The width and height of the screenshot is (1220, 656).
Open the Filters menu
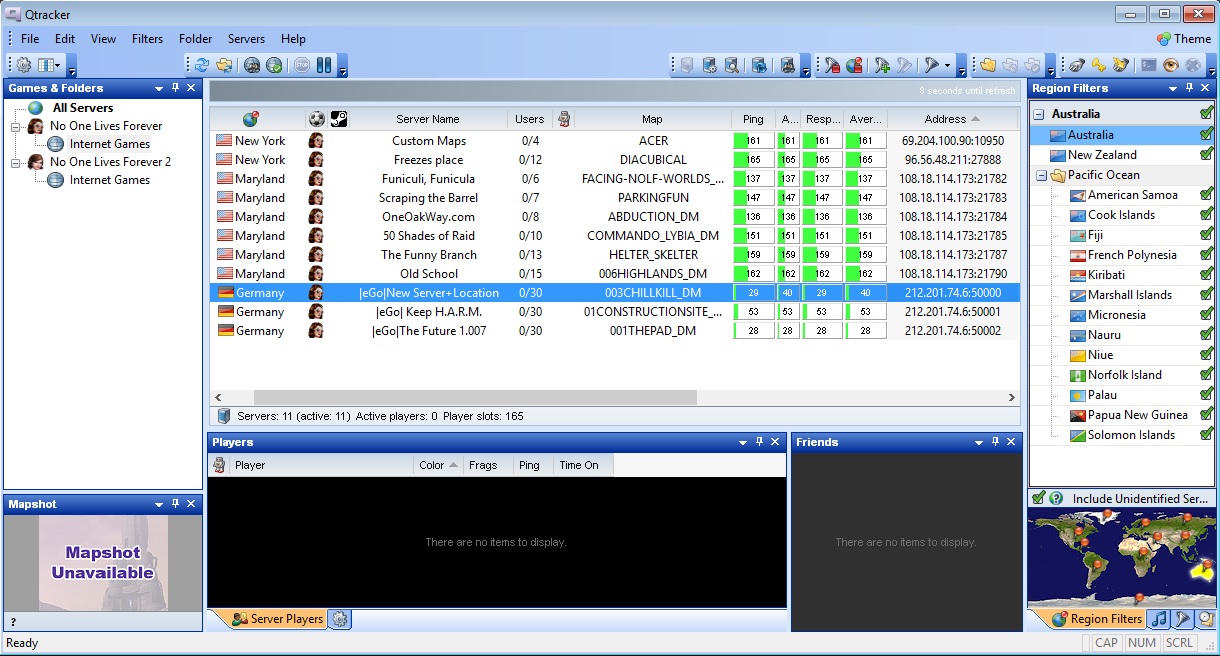coord(147,39)
